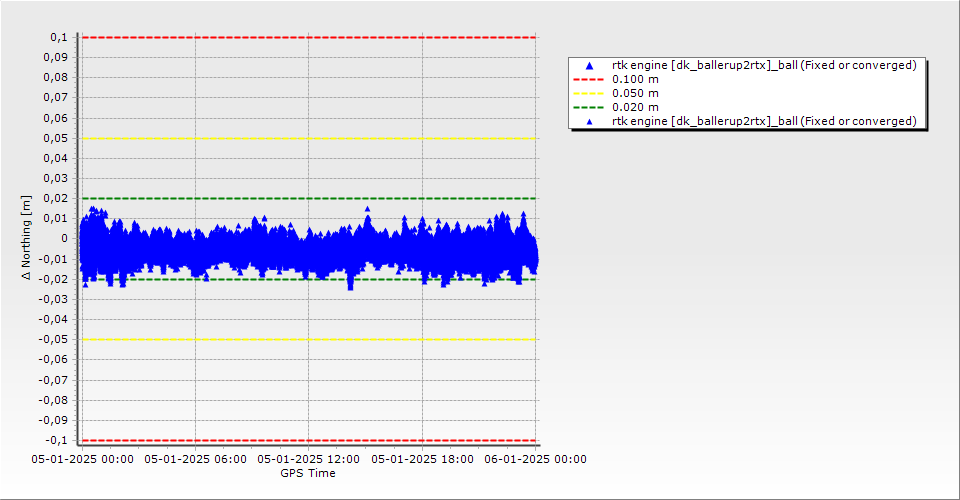The width and height of the screenshot is (960, 500).
Task: Click the -0,07 y-axis label
Action: point(53,380)
